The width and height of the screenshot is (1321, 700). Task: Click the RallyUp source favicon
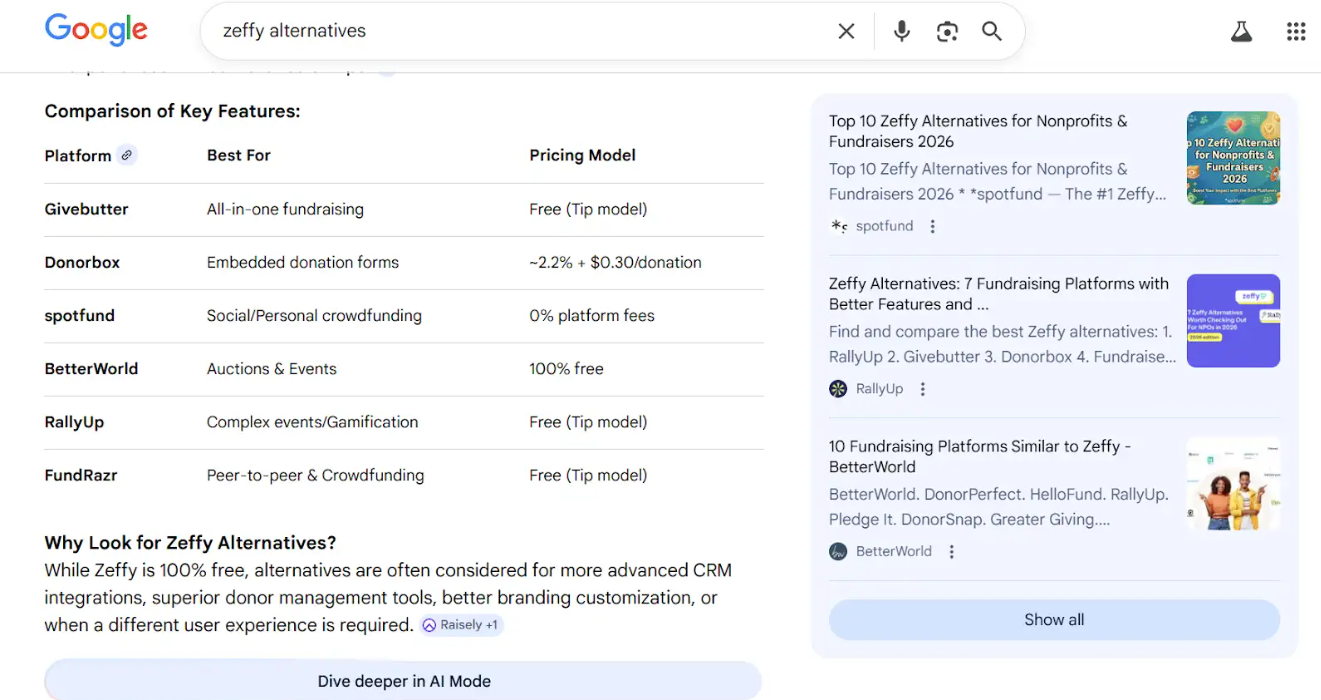(x=838, y=389)
